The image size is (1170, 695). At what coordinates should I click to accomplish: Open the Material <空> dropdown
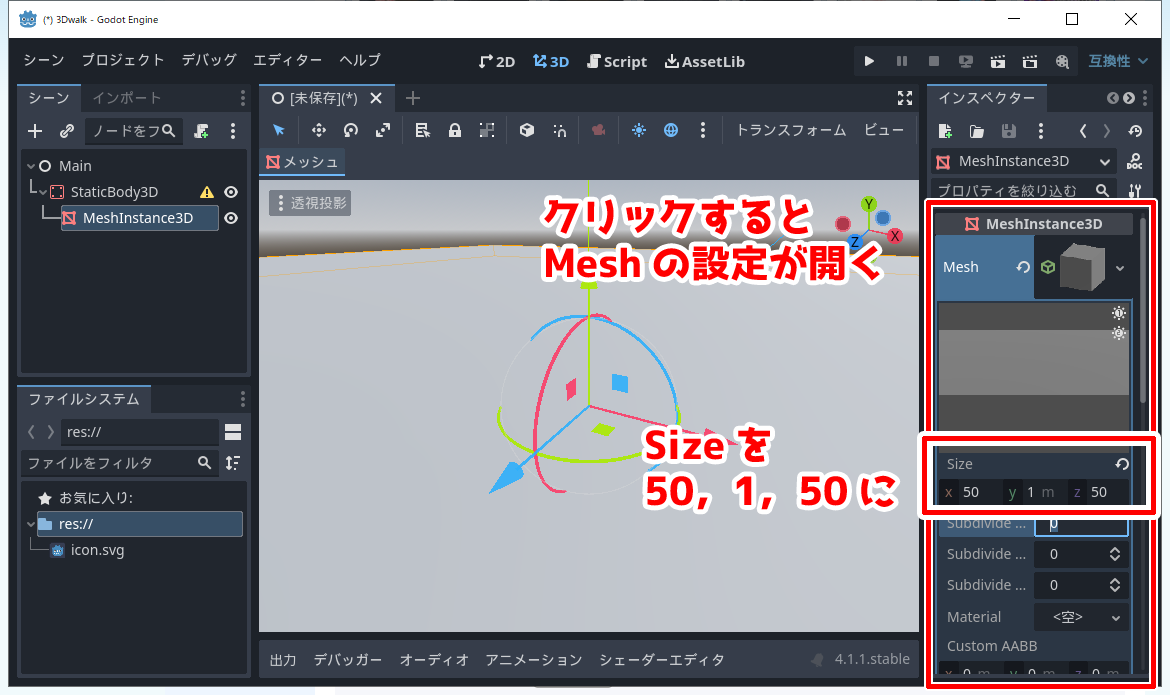click(x=1080, y=617)
